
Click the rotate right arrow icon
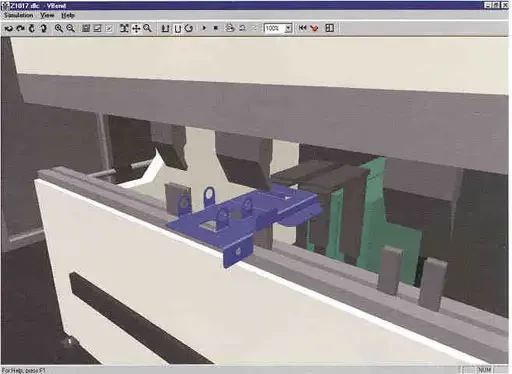click(x=20, y=29)
